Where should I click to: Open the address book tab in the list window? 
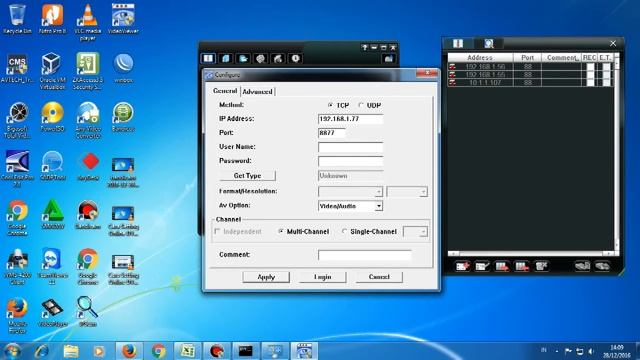[x=458, y=43]
